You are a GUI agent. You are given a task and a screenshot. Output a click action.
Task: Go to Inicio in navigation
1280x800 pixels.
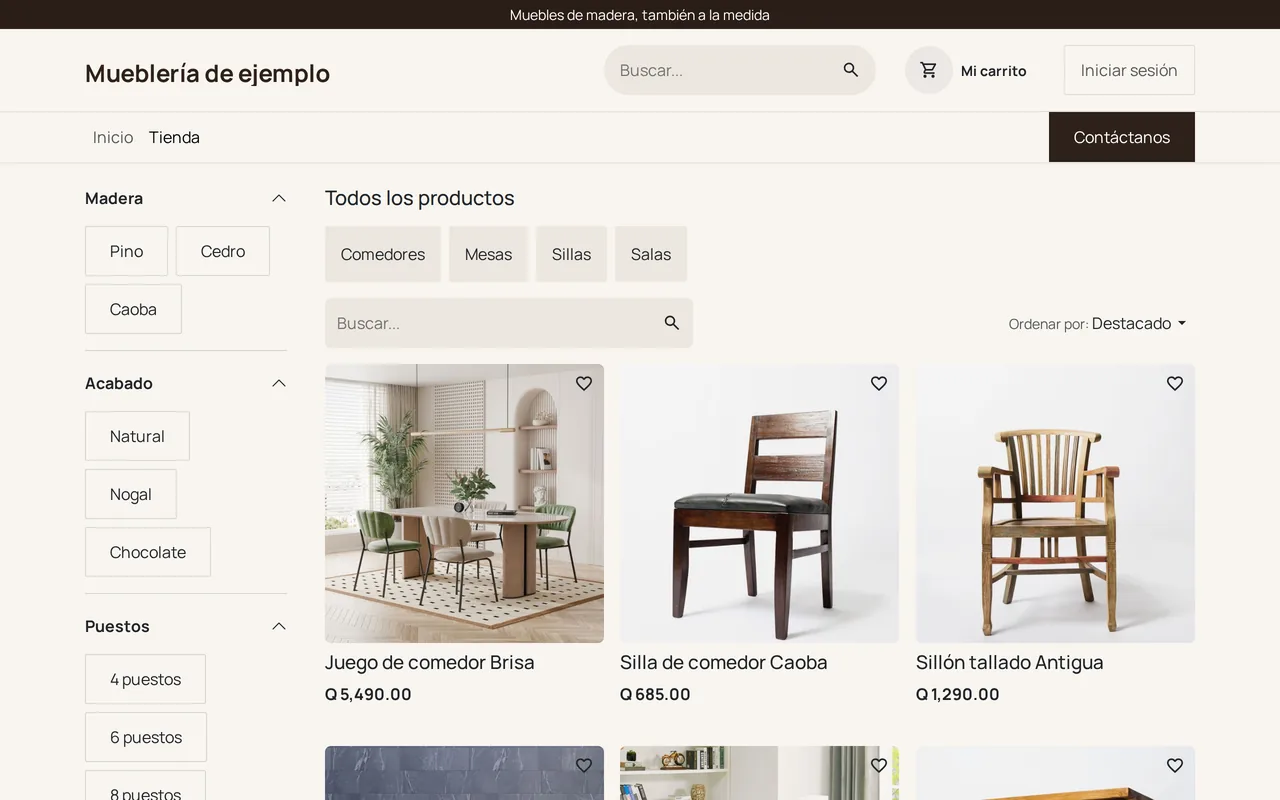coord(113,137)
